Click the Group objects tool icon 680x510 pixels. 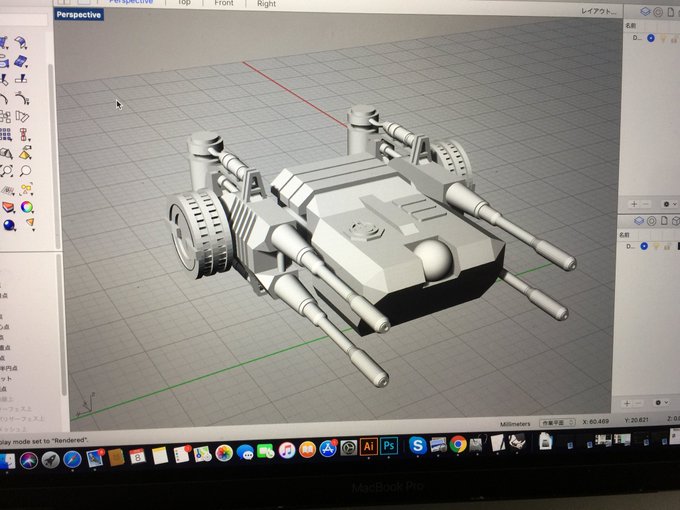[x=5, y=116]
